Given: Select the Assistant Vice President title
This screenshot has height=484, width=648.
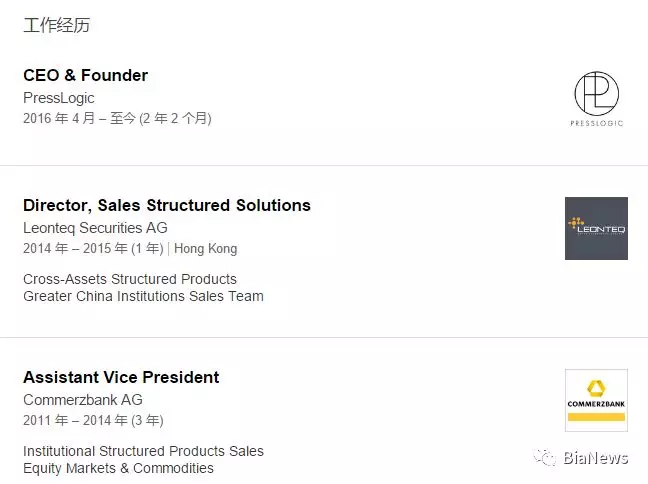Looking at the screenshot, I should point(121,377).
